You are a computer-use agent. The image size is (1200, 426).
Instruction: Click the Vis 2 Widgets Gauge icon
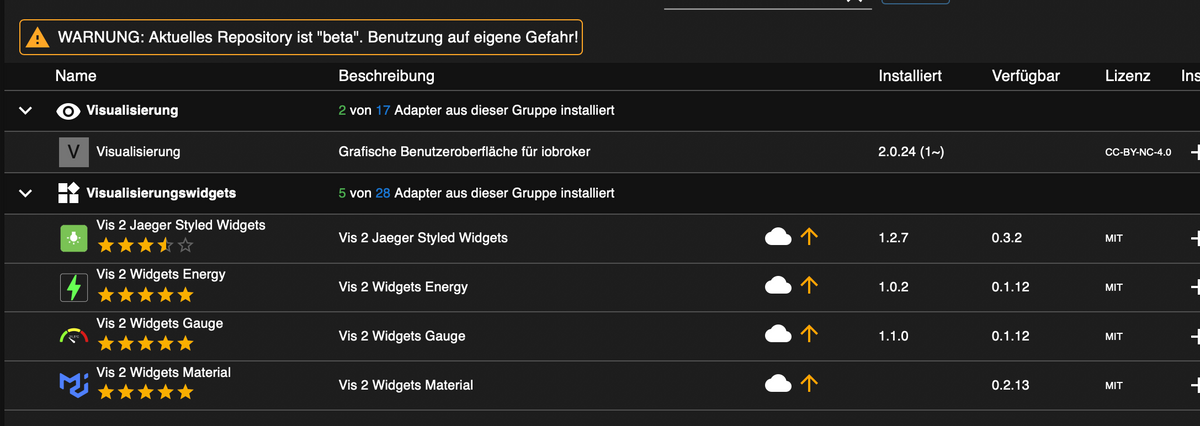[x=75, y=336]
